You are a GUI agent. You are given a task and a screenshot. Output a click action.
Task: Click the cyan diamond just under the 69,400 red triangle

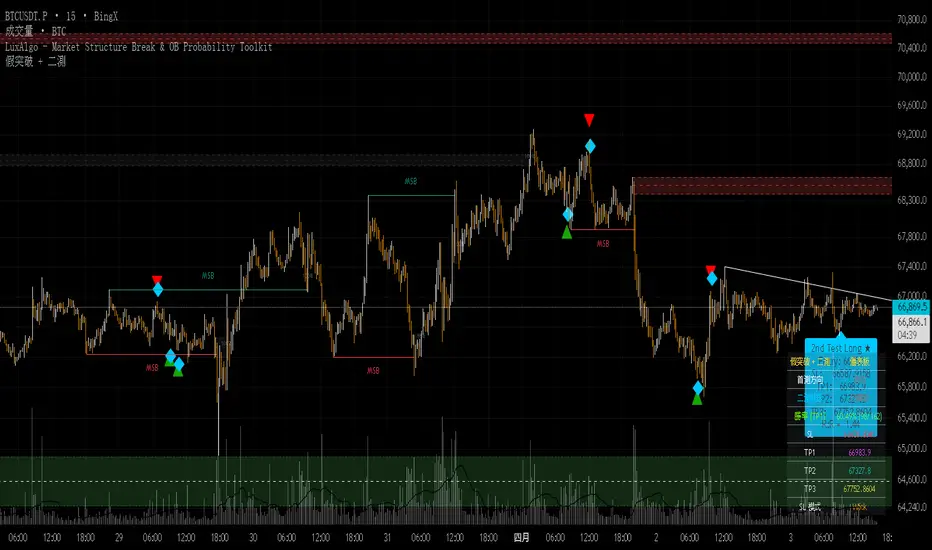tap(590, 146)
